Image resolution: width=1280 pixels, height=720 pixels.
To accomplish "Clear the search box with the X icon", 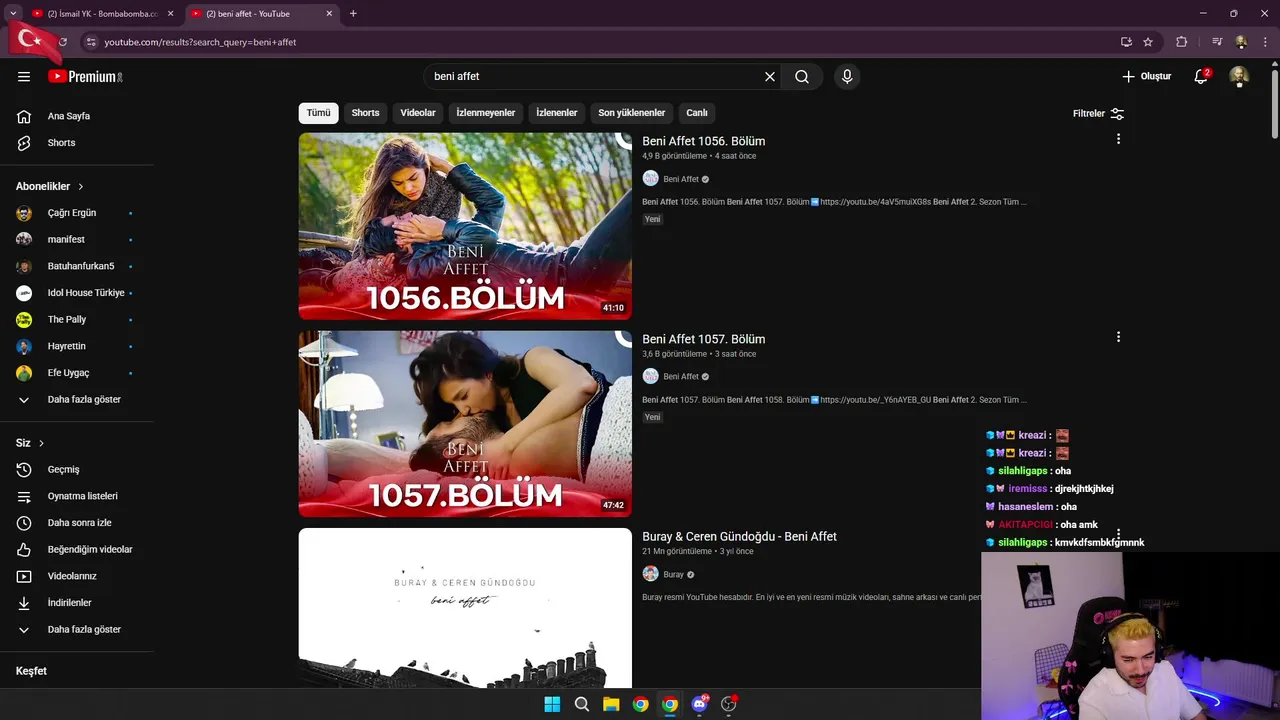I will tap(770, 76).
